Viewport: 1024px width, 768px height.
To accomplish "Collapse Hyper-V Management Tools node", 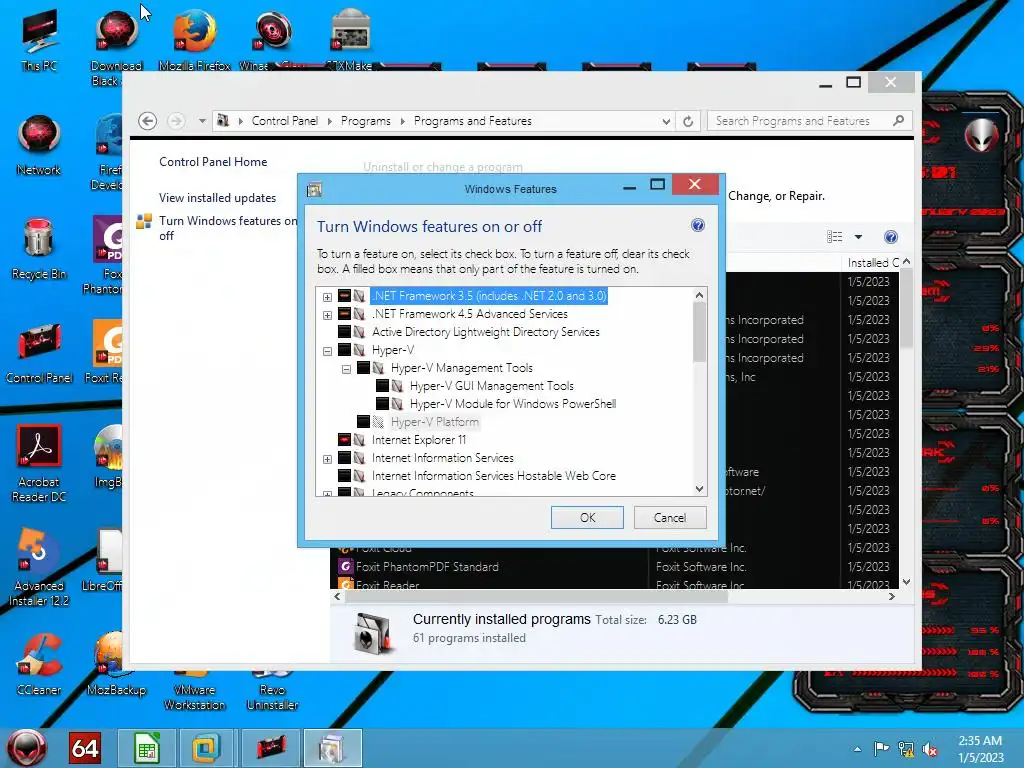I will point(346,370).
